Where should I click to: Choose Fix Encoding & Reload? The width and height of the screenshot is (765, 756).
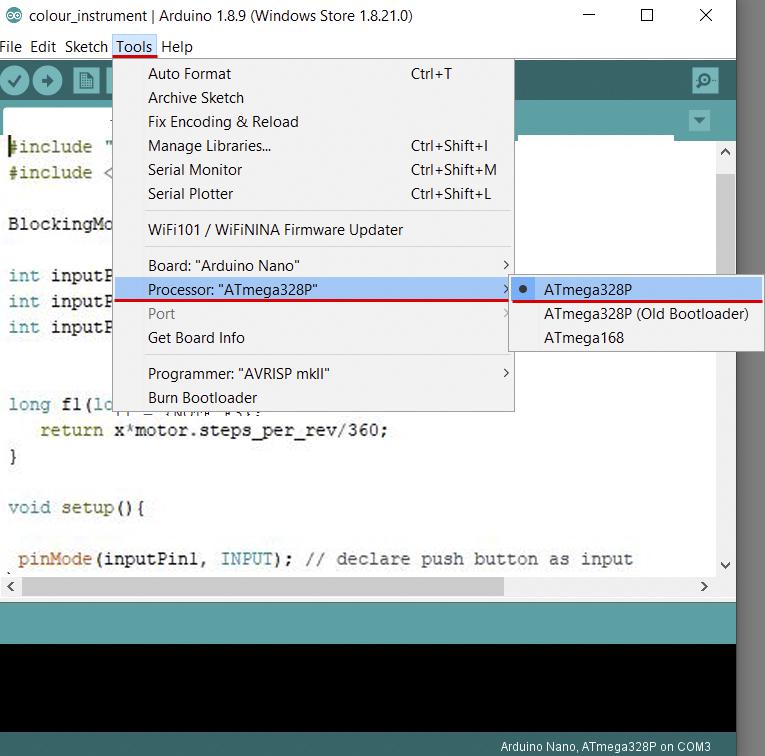[313, 121]
